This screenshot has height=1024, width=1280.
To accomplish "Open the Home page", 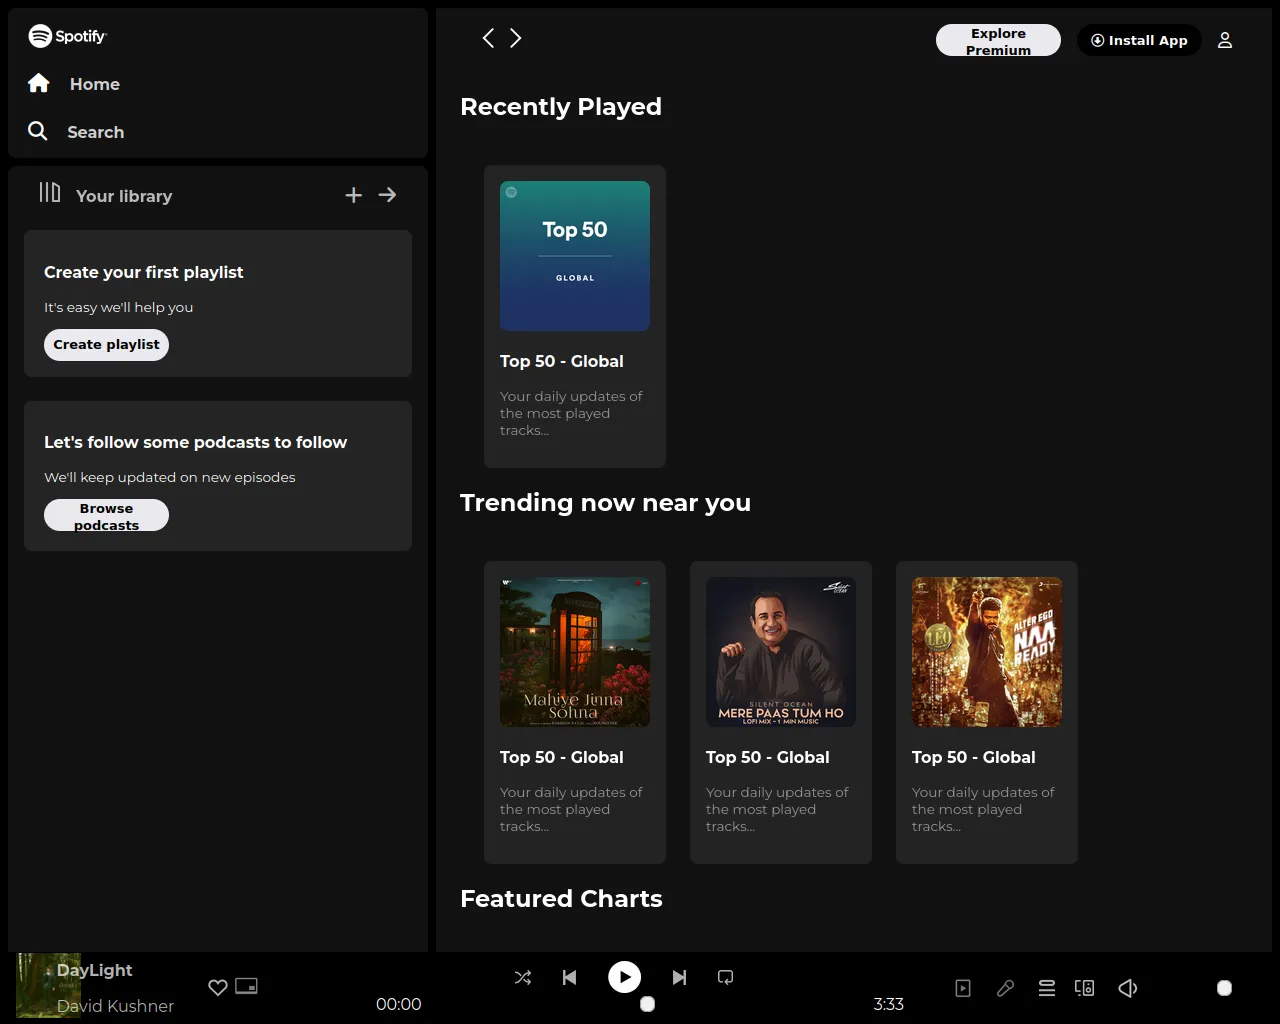I will (x=94, y=84).
